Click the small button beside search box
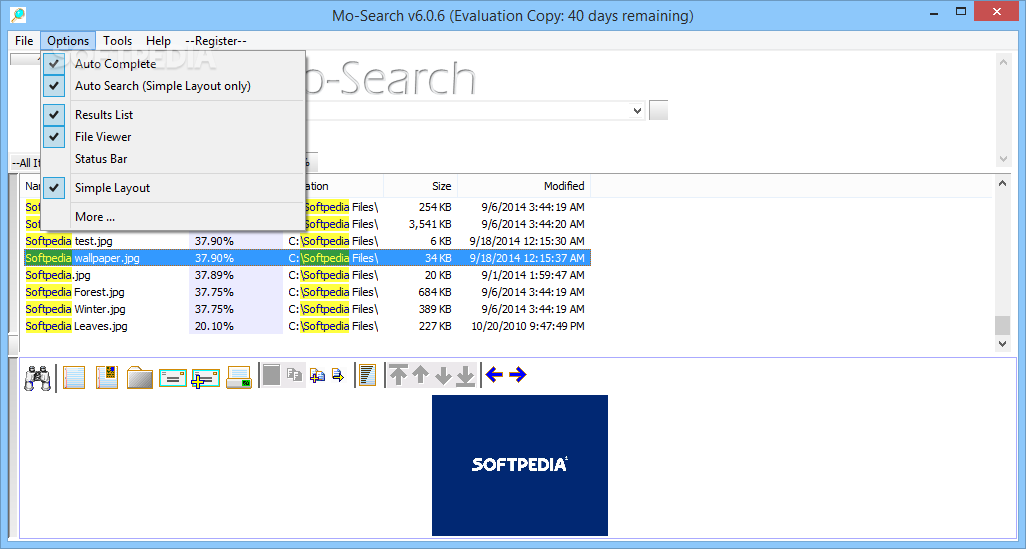Screen dimensions: 1026x549 (x=658, y=111)
